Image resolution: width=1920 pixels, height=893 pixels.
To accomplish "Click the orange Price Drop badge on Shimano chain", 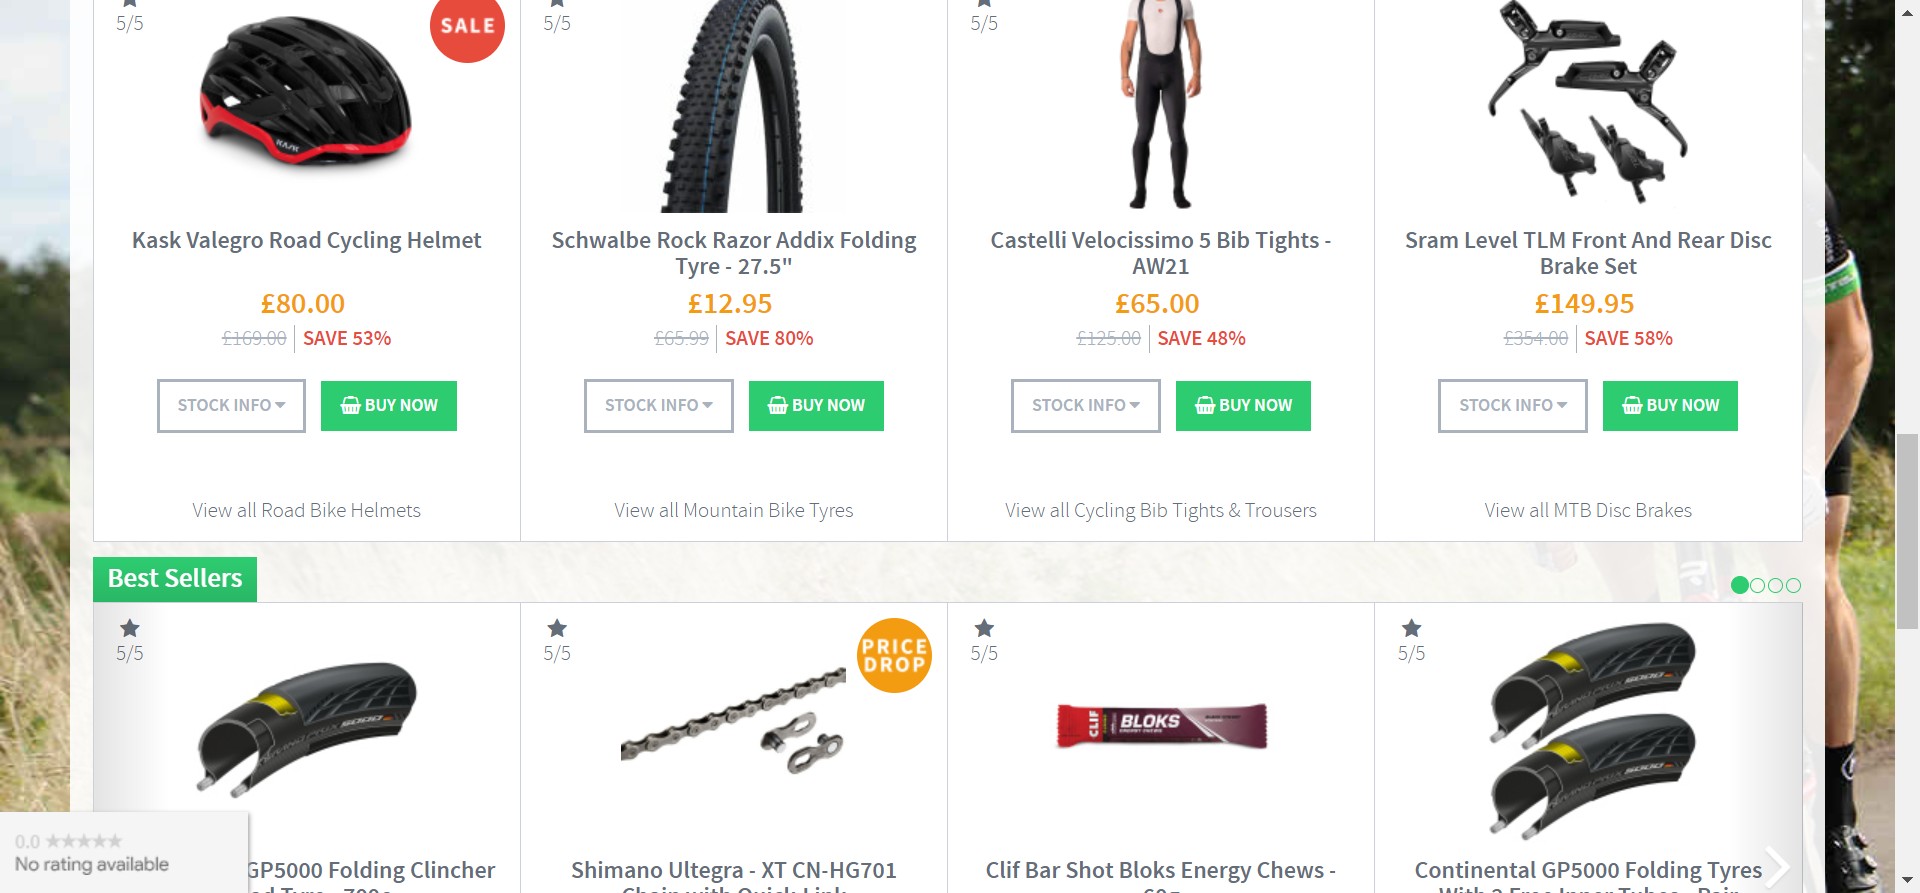I will pyautogui.click(x=894, y=655).
